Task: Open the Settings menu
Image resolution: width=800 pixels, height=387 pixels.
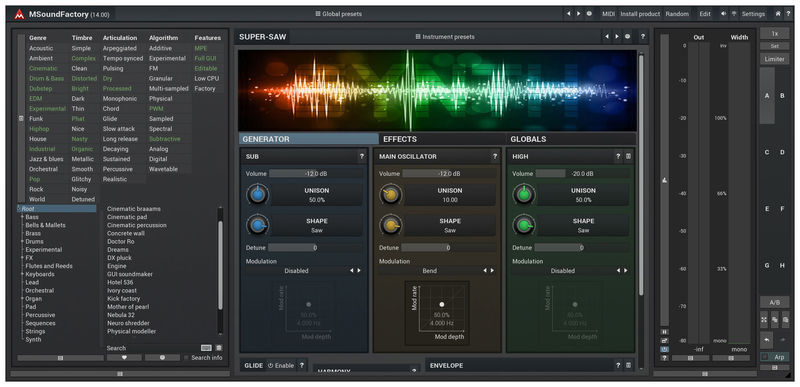Action: point(753,14)
